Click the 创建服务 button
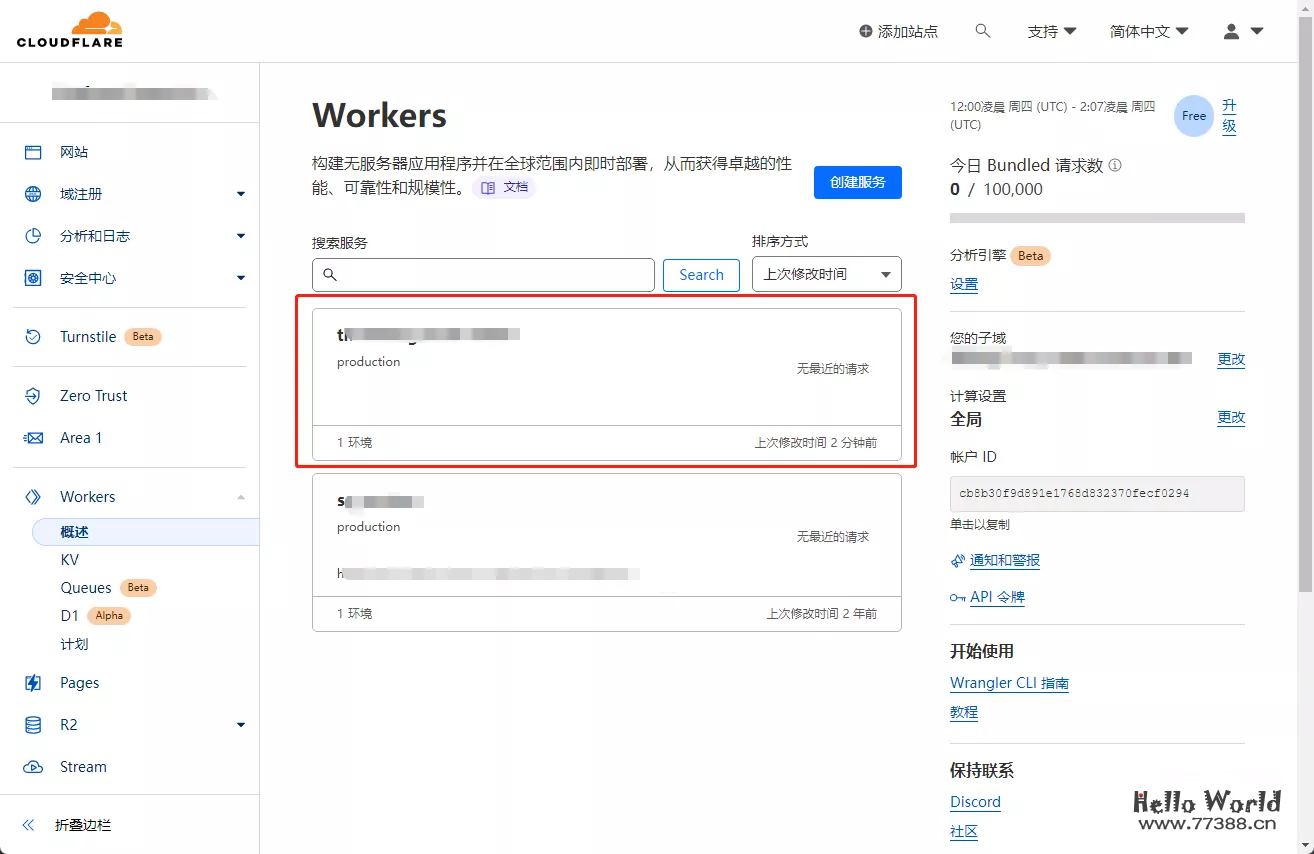 click(857, 182)
